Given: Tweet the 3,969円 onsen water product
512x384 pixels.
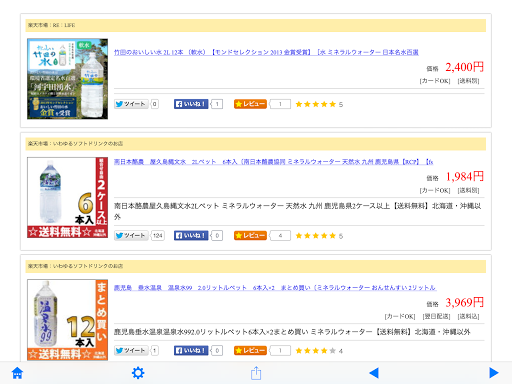Looking at the screenshot, I should click(131, 351).
